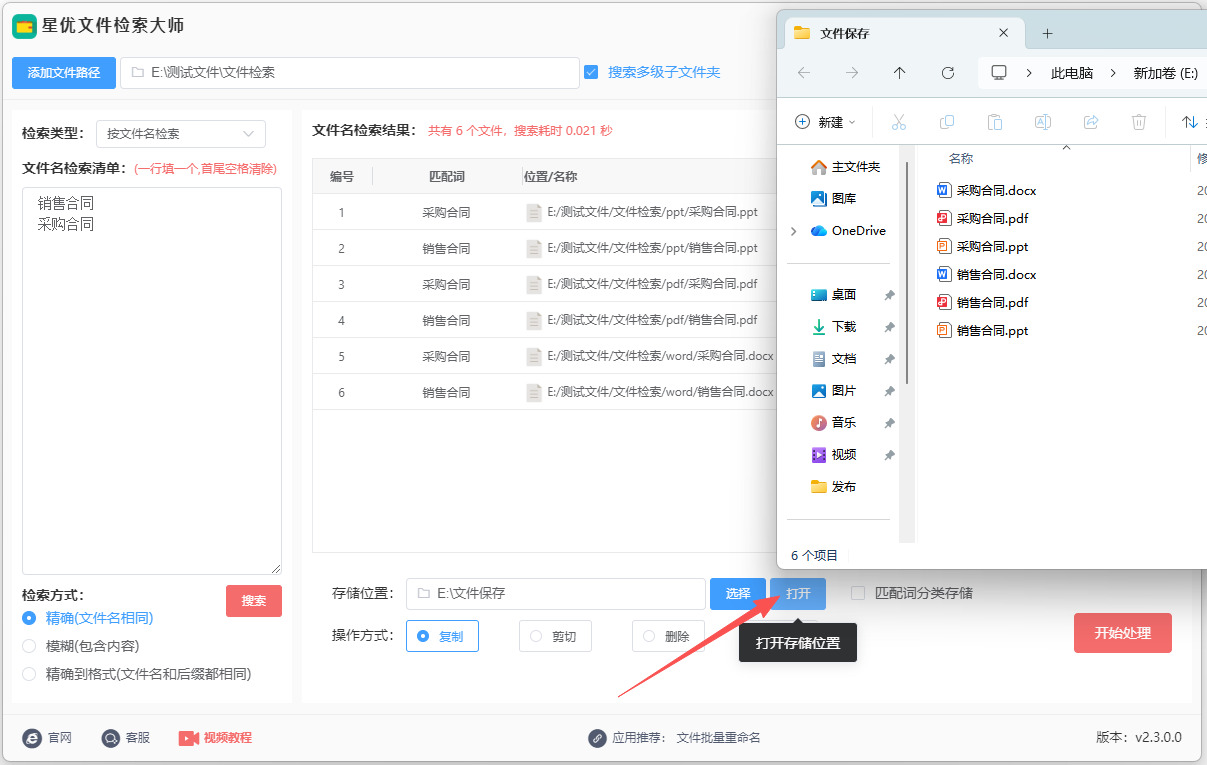Click result row 6 path 销售合同.docx
This screenshot has width=1207, height=765.
(x=660, y=392)
